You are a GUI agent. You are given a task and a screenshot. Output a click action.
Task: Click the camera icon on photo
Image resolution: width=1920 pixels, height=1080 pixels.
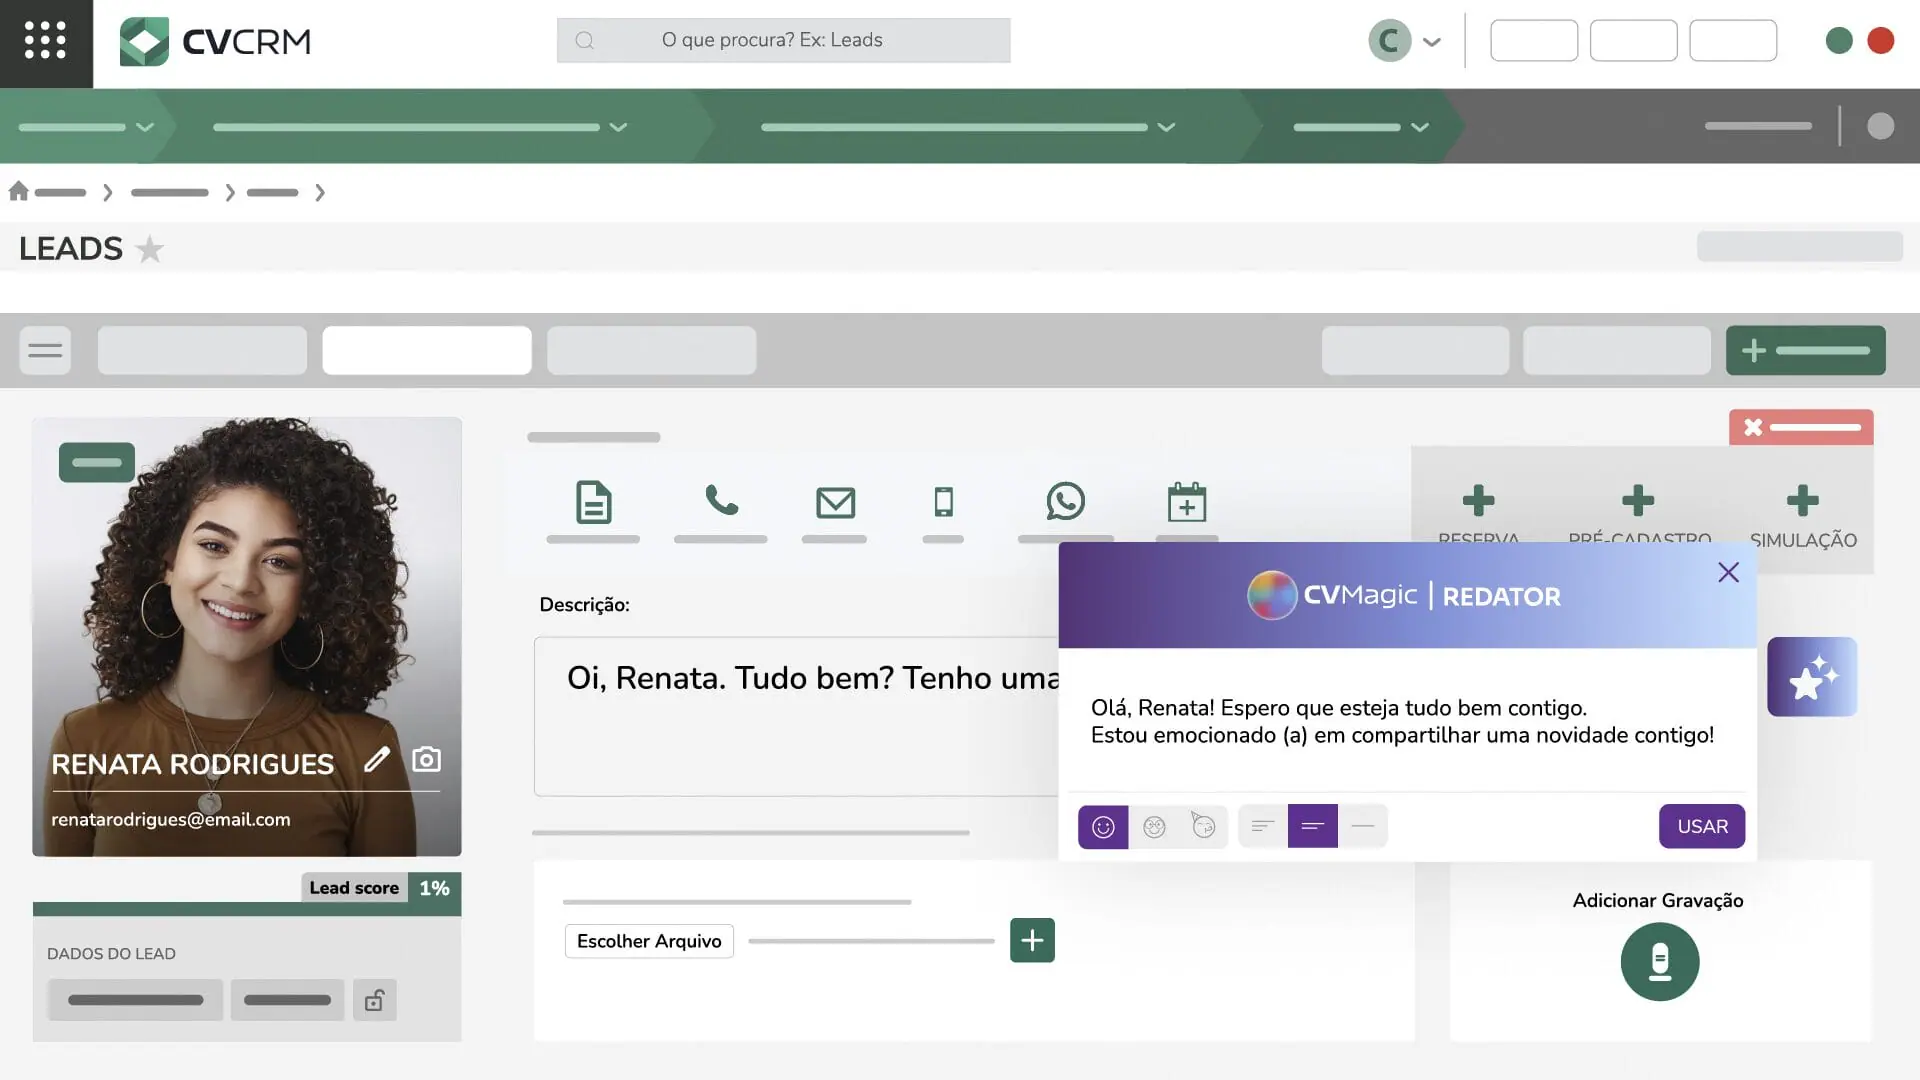[426, 760]
